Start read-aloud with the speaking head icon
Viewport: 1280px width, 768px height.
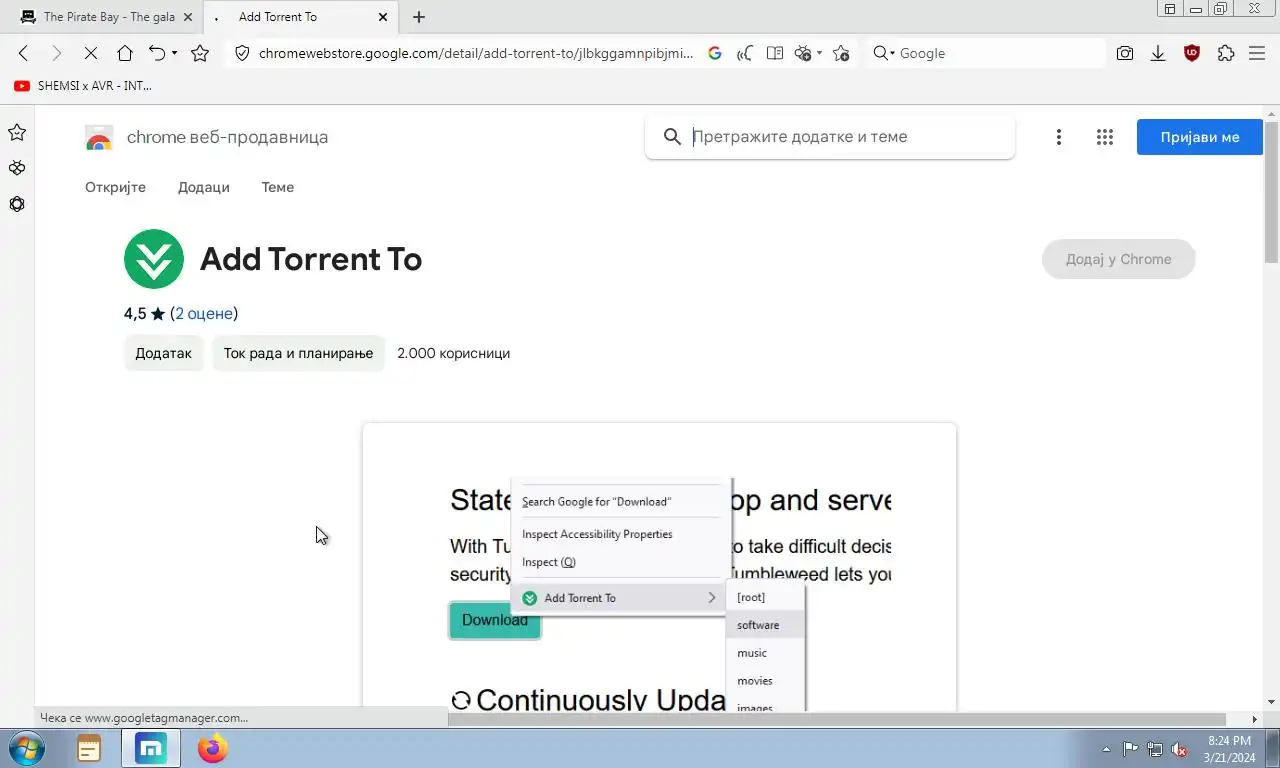pos(745,53)
